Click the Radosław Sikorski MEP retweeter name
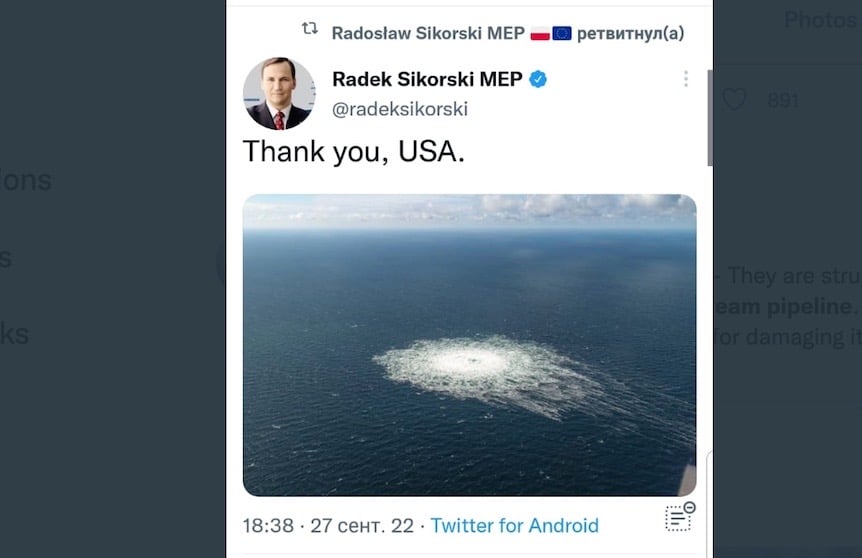Screen dimensions: 862x558 click(428, 33)
